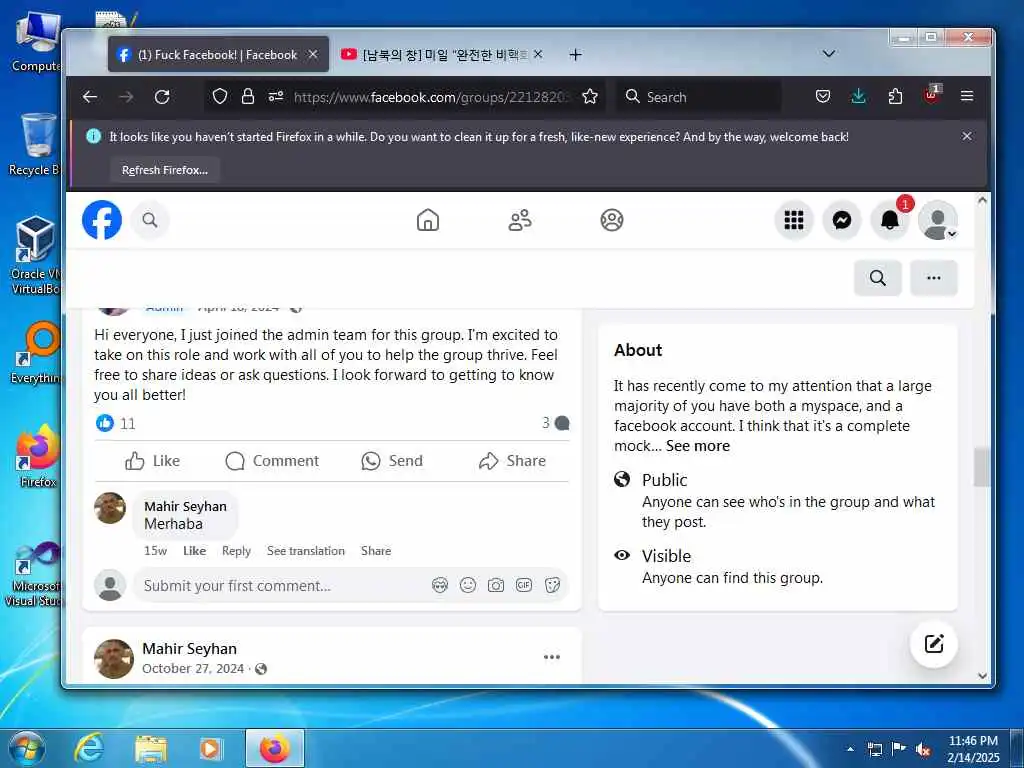Open Firefox application hamburger menu

967,97
